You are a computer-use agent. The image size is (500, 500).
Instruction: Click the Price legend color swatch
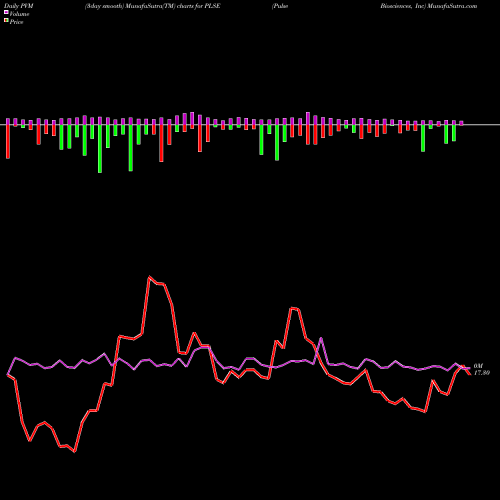pyautogui.click(x=6, y=21)
